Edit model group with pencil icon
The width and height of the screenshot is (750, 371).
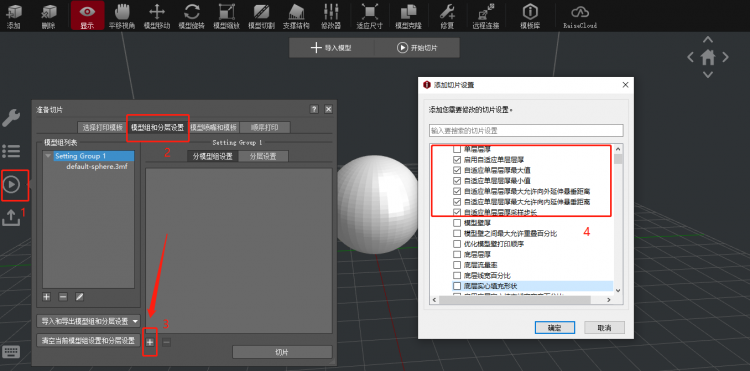tap(79, 297)
